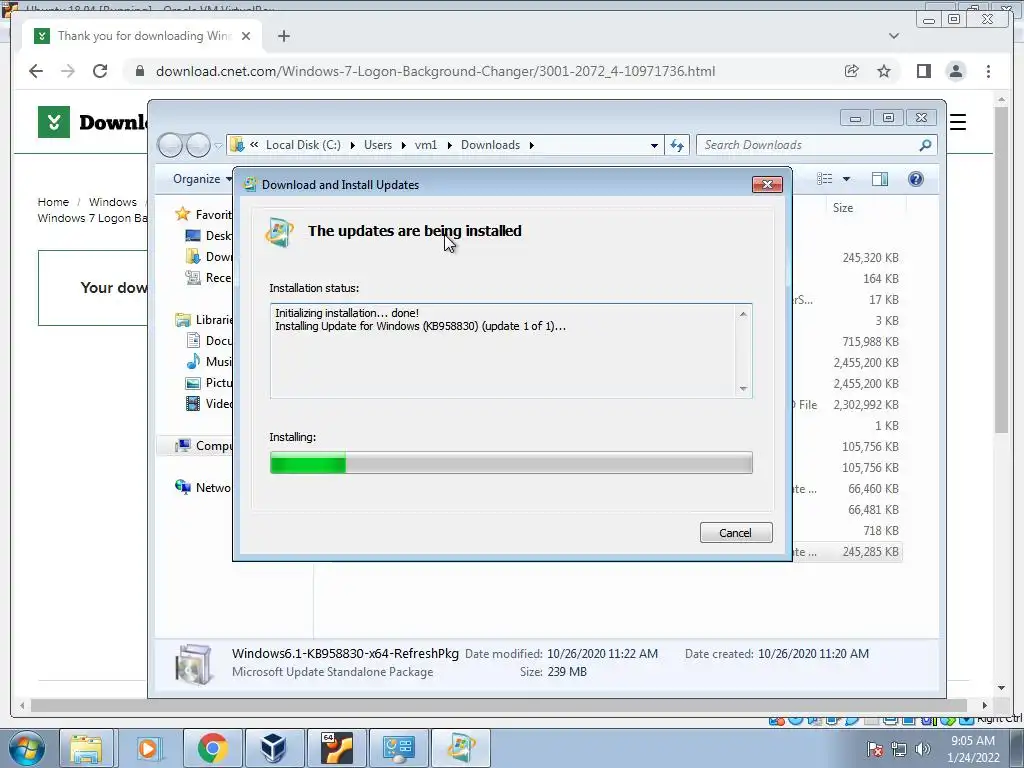The width and height of the screenshot is (1024, 768).
Task: Close the Download and Install Updates dialog
Action: [x=767, y=185]
